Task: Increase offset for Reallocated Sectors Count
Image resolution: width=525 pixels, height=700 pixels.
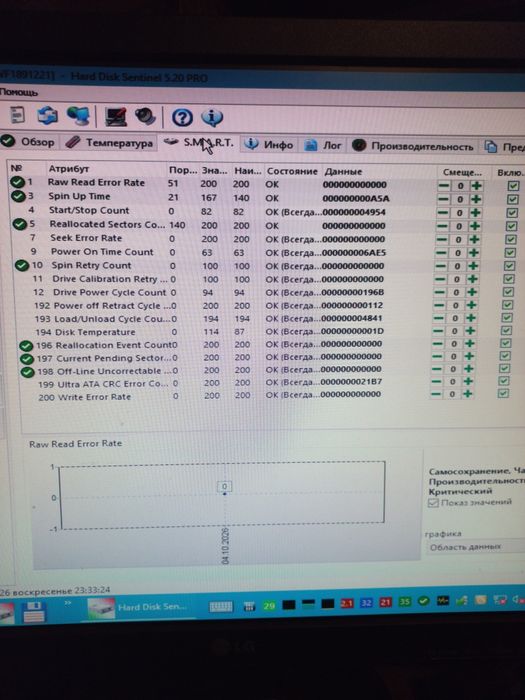Action: (x=475, y=226)
